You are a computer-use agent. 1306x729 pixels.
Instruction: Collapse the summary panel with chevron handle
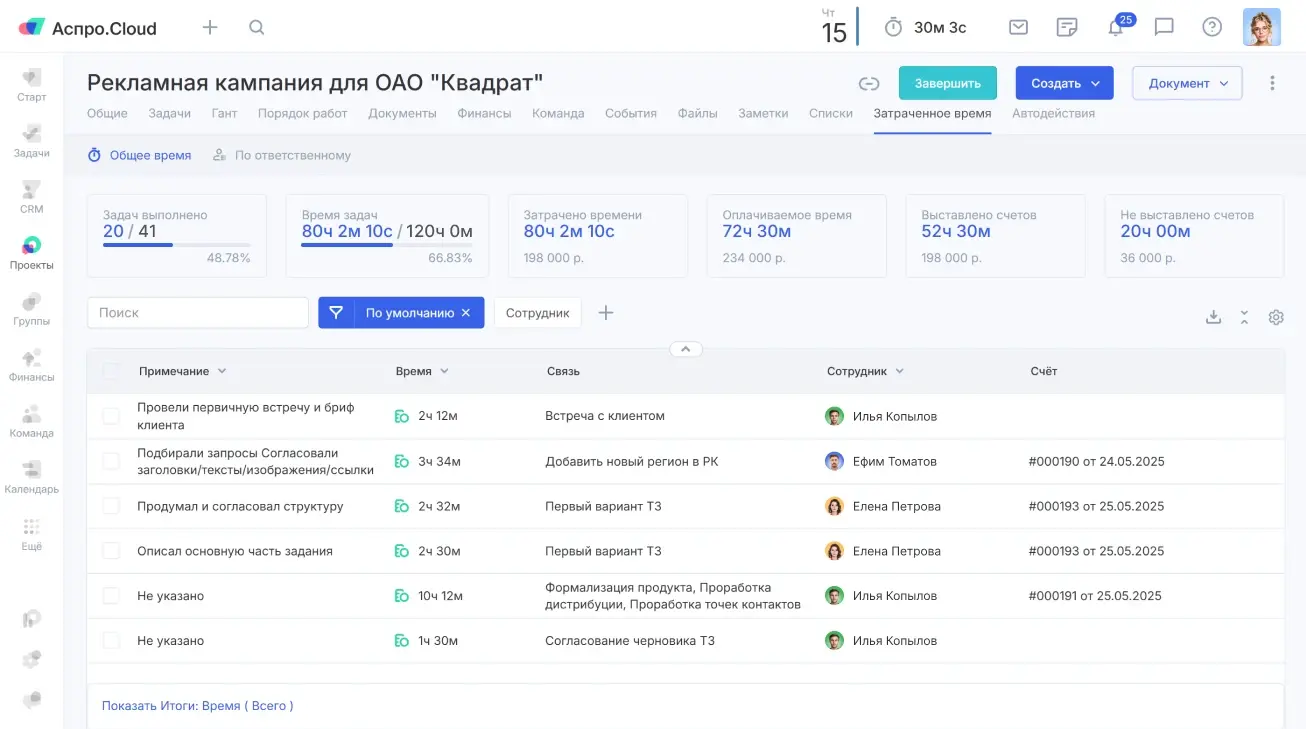pyautogui.click(x=685, y=349)
